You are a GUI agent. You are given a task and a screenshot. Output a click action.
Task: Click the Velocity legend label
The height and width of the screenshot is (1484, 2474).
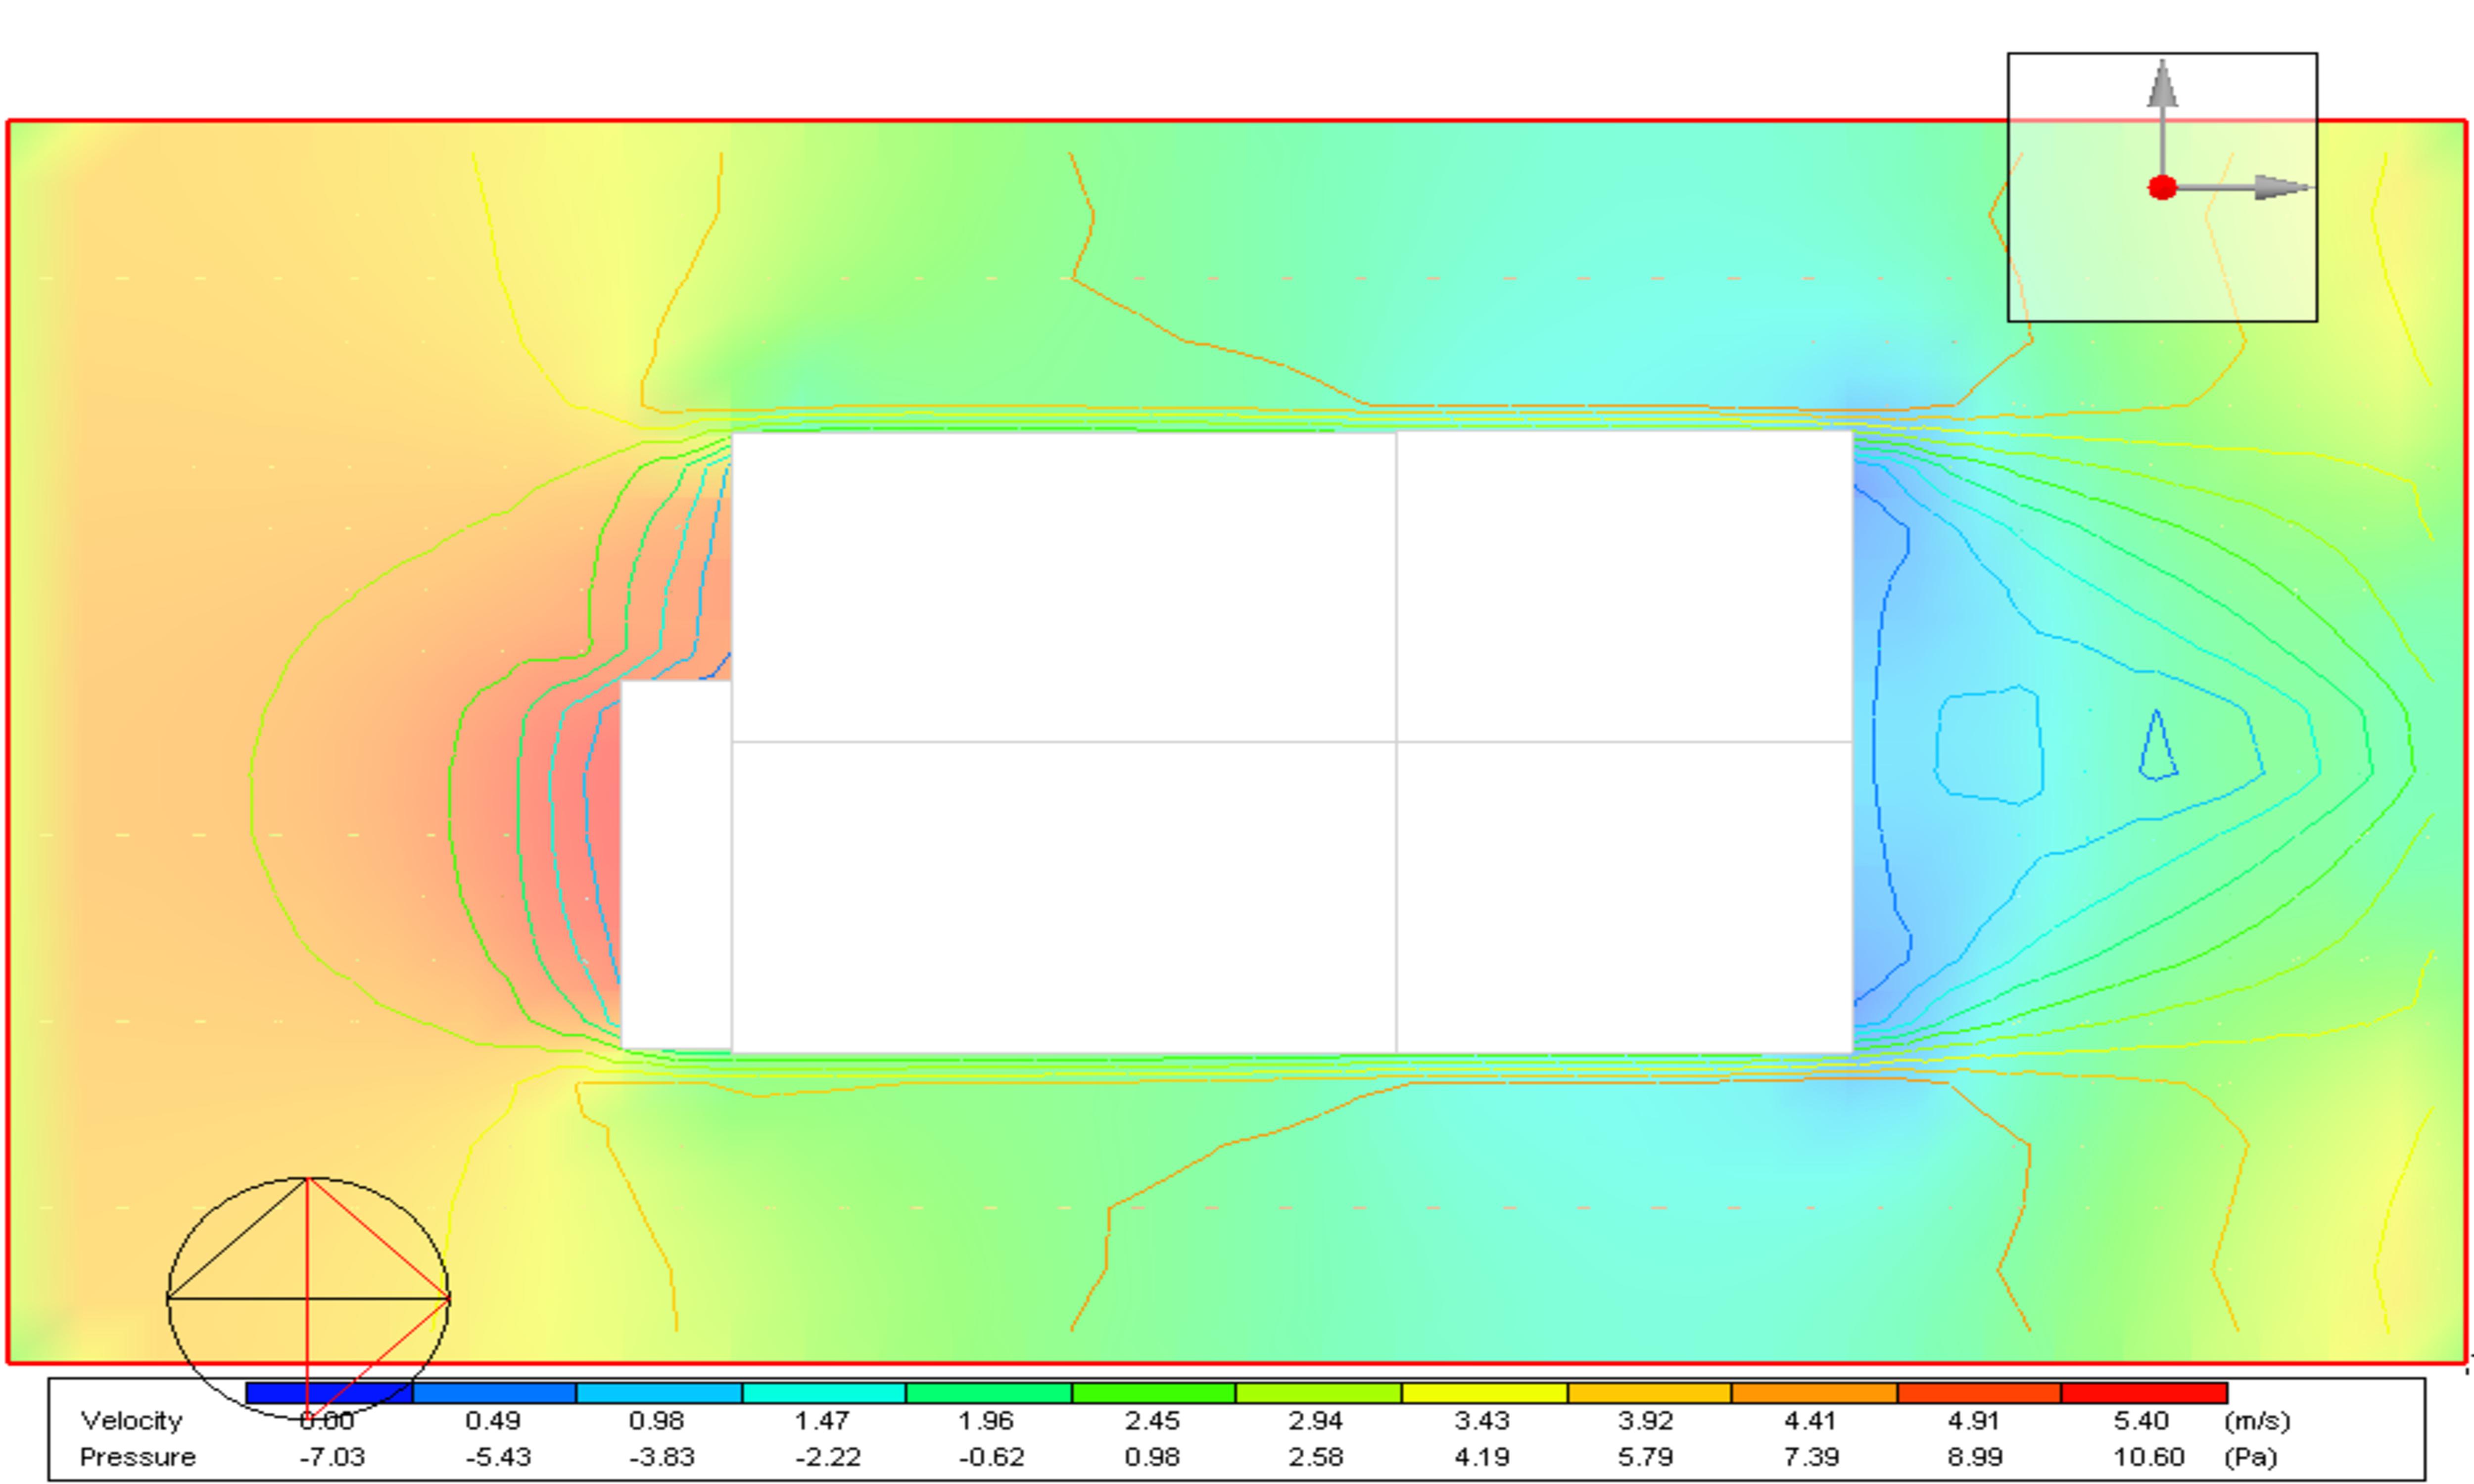point(132,1421)
